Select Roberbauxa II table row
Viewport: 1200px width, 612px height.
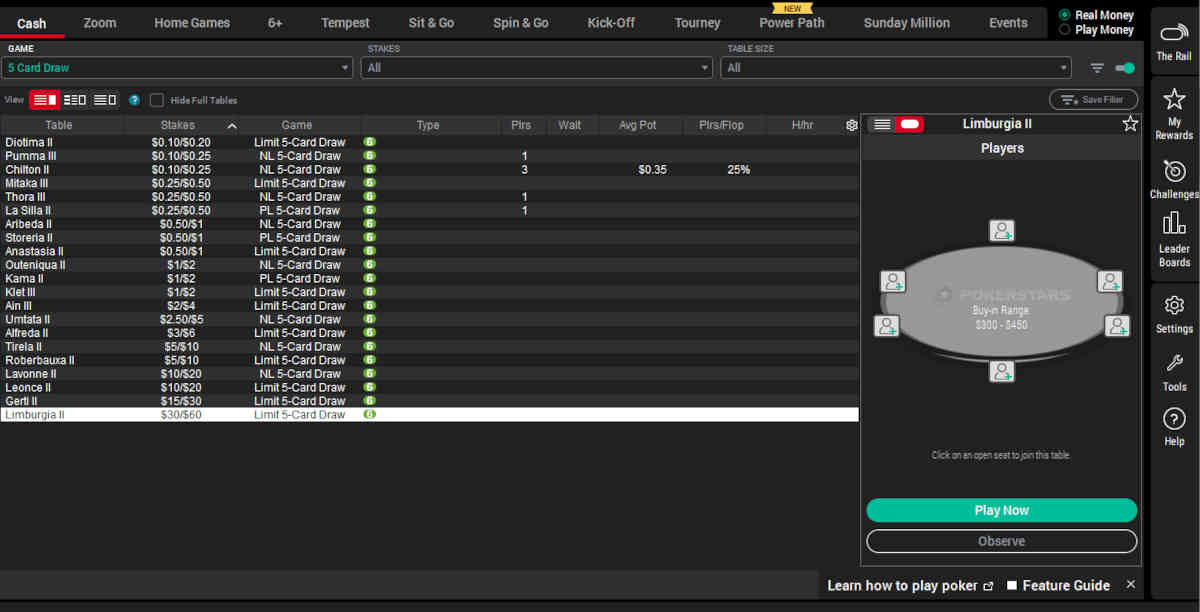429,360
